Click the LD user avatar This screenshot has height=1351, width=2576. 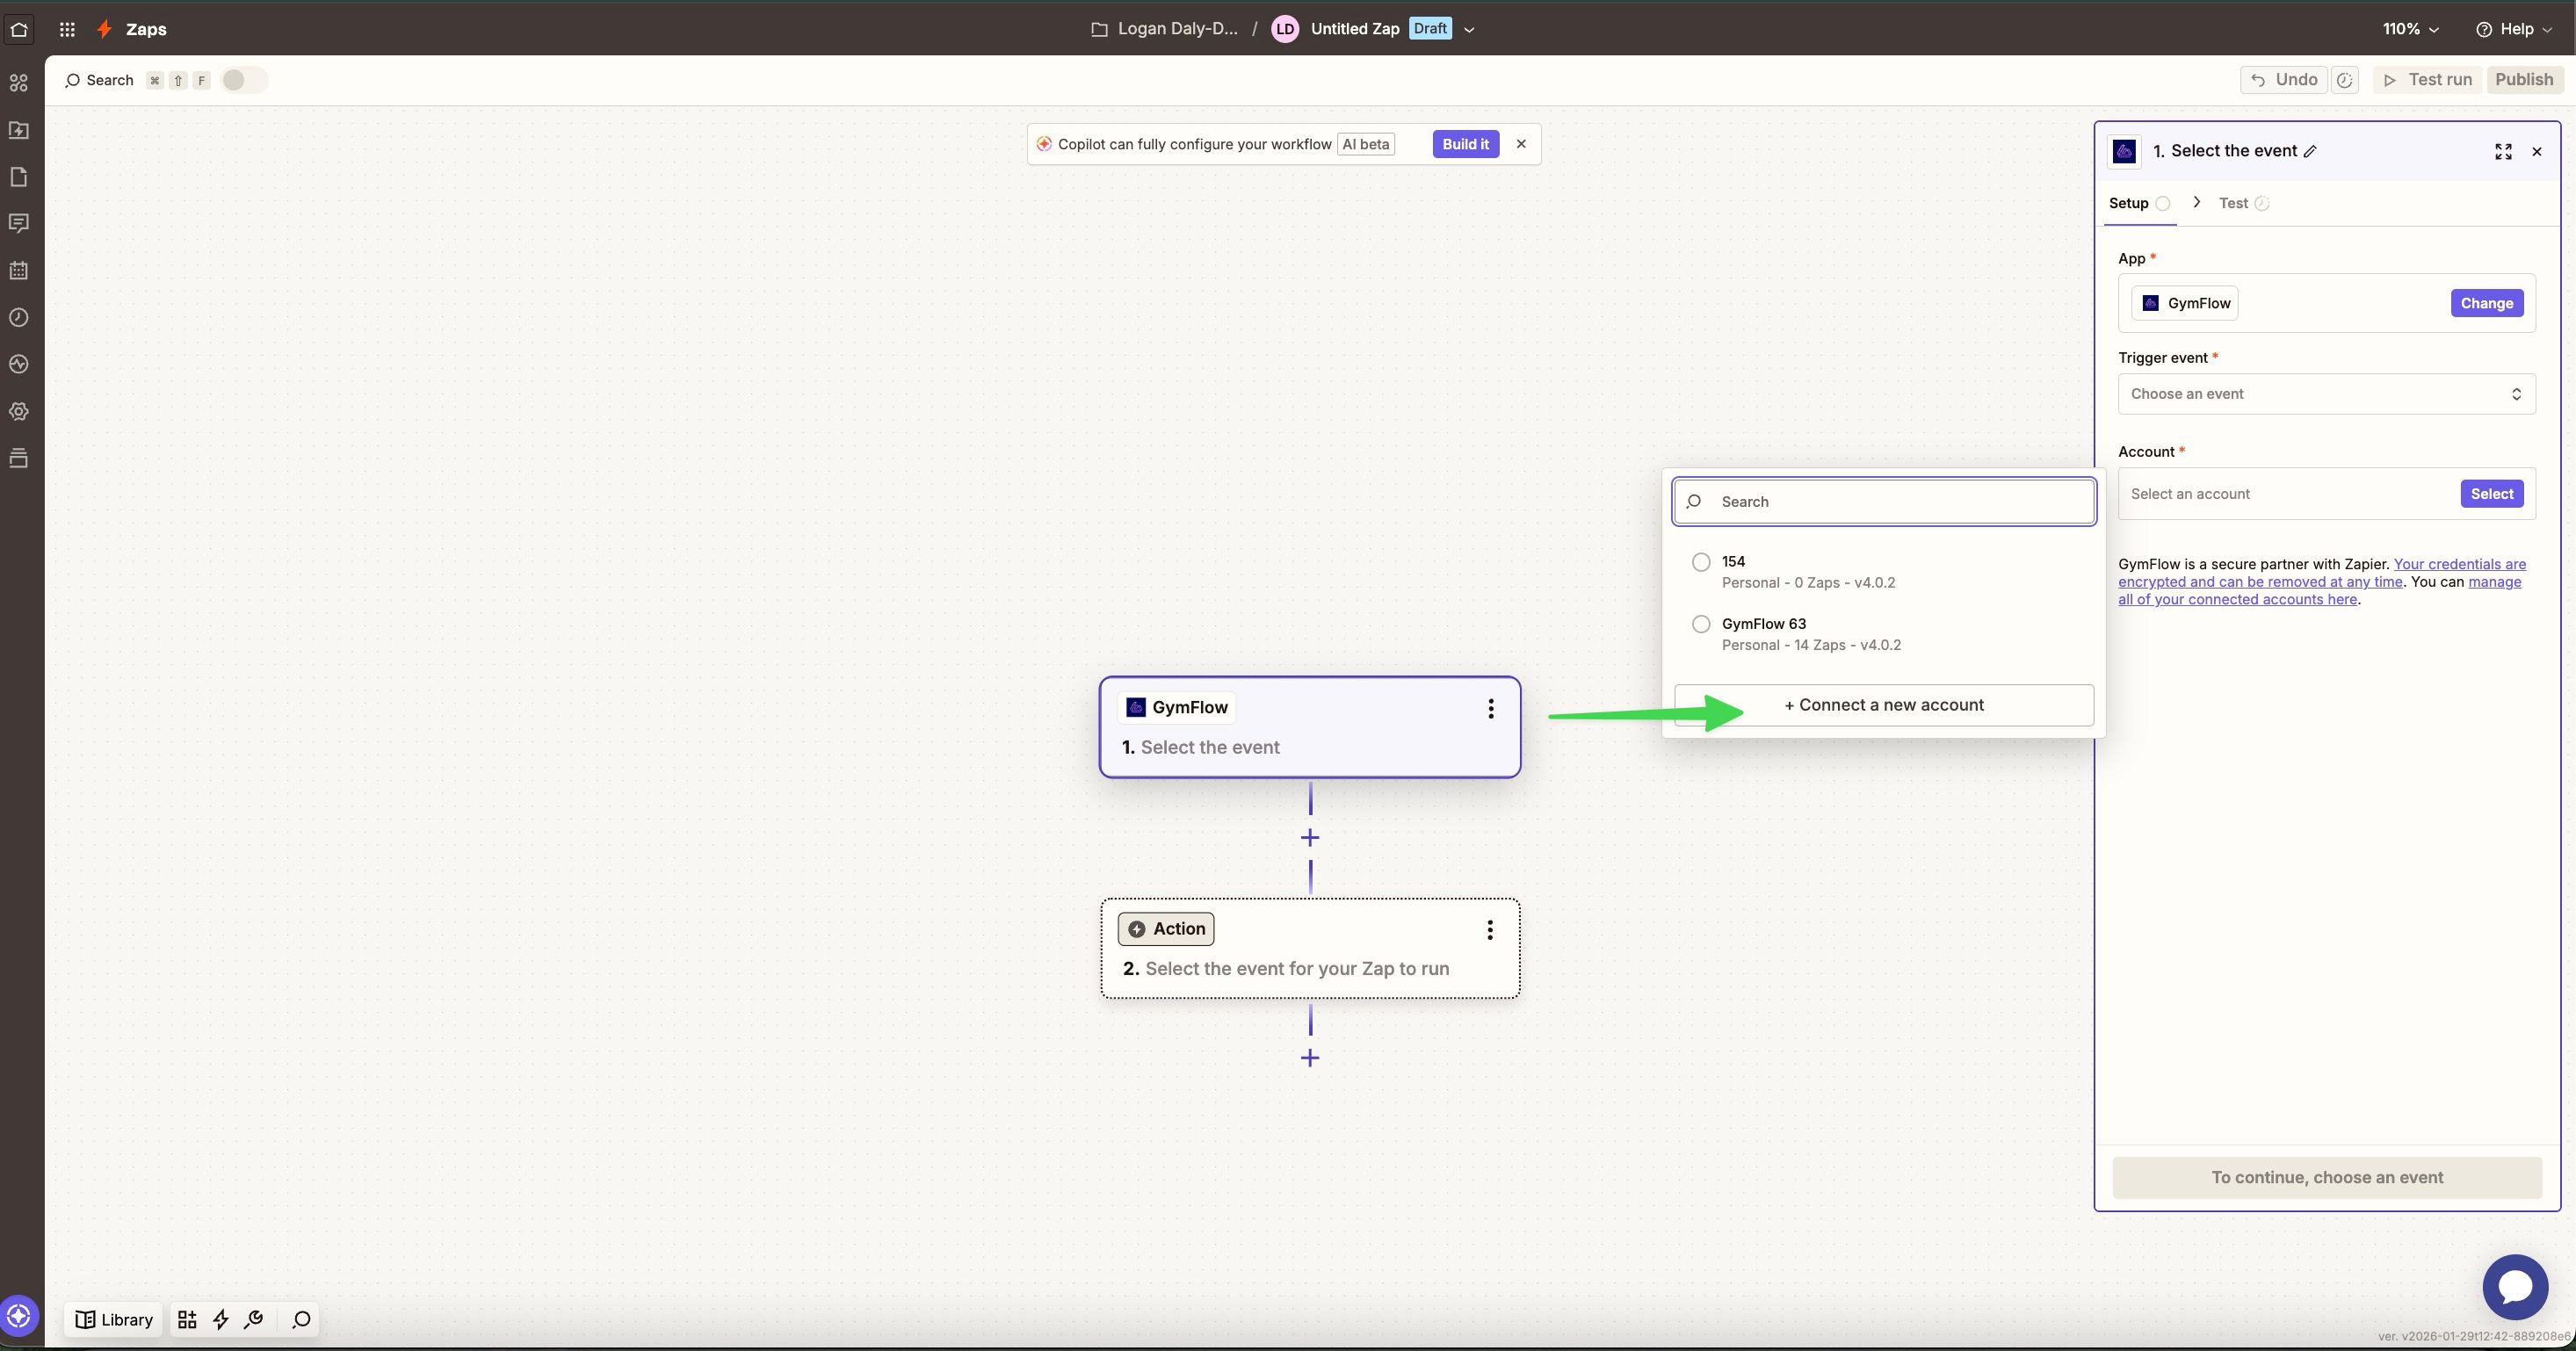coord(1285,29)
